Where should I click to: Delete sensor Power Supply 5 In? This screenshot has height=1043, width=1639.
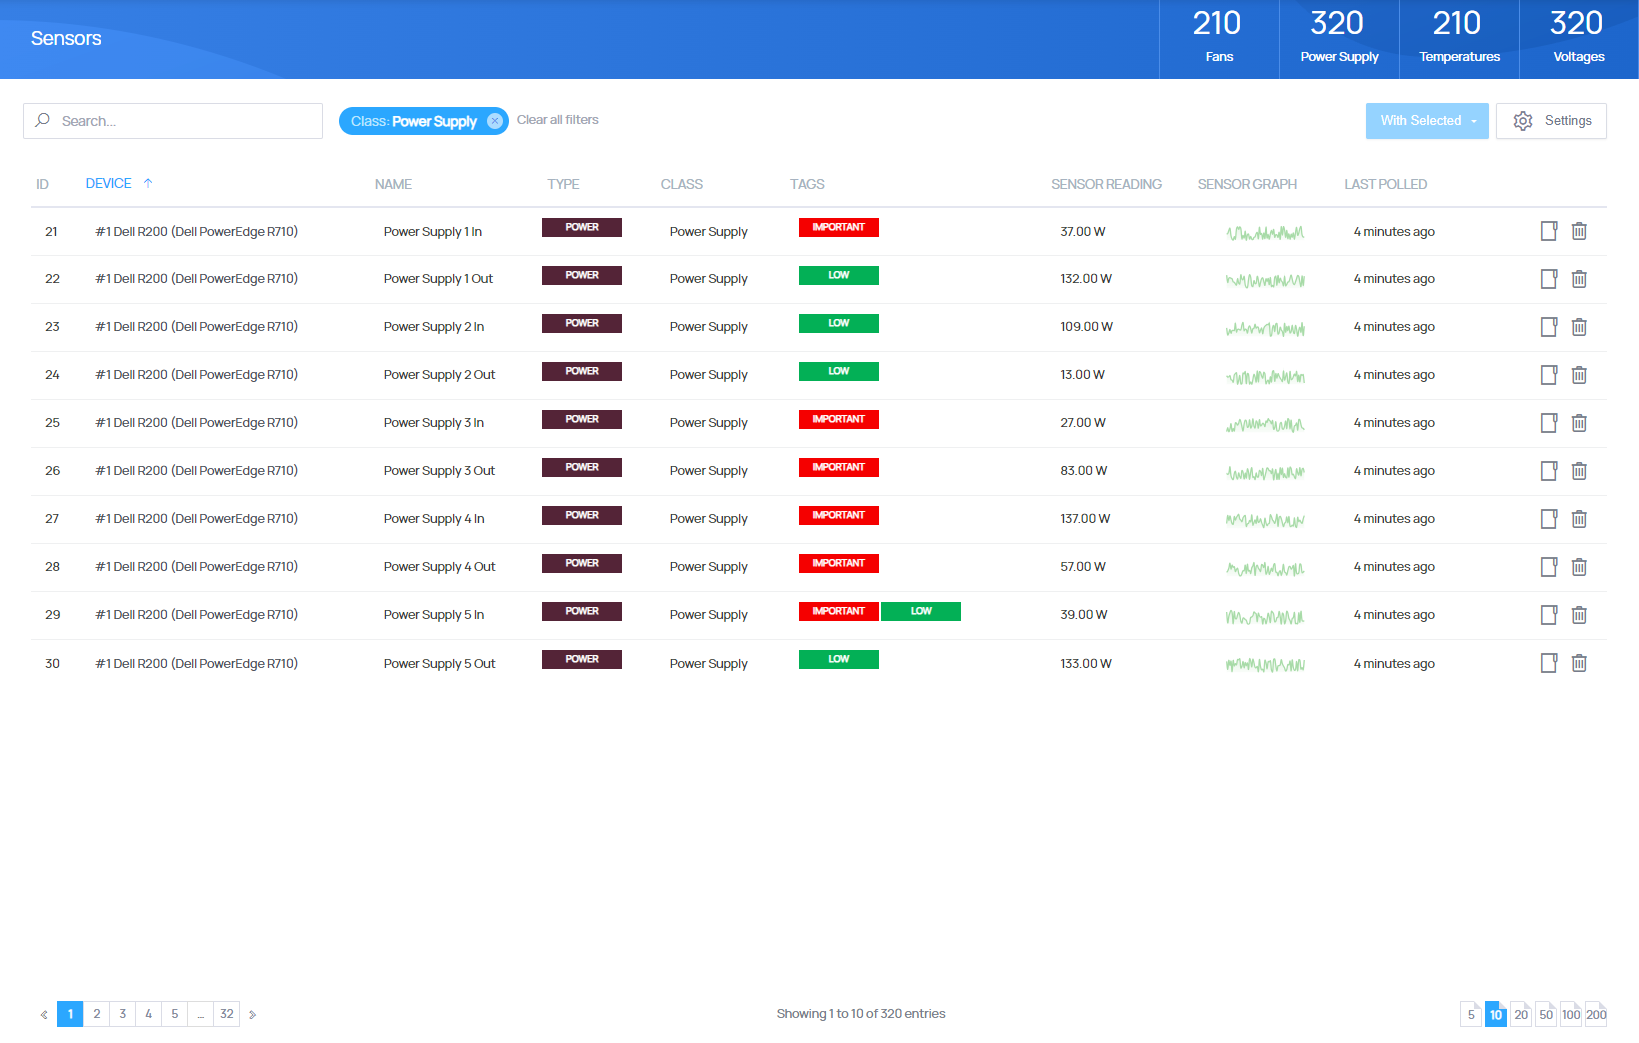pyautogui.click(x=1579, y=615)
